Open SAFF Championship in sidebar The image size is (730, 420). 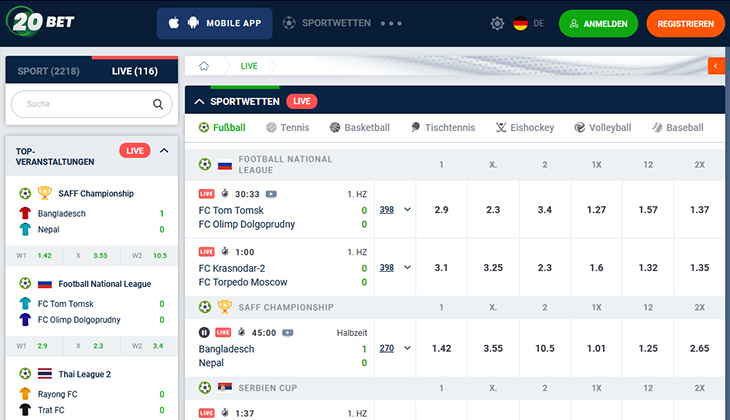96,193
